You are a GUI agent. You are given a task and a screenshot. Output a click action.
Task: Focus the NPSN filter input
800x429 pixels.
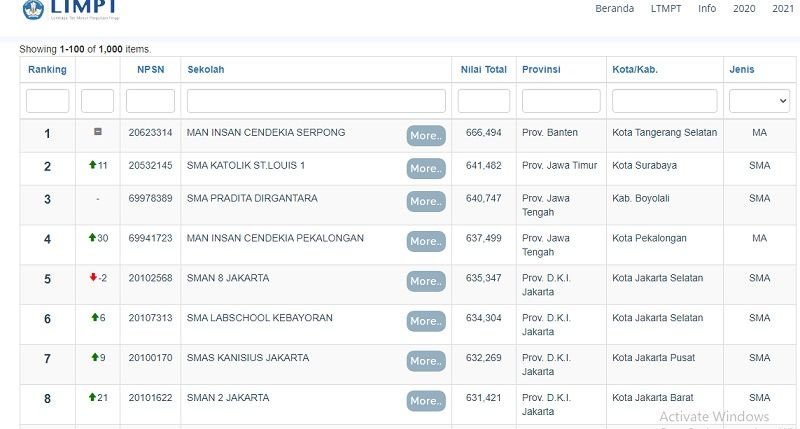click(151, 101)
